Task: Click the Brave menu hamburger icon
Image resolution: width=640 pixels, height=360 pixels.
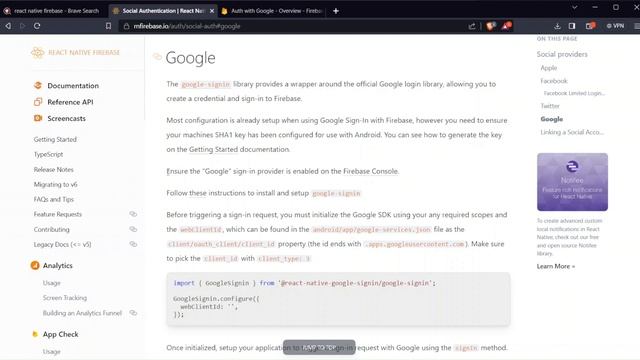Action: point(636,26)
